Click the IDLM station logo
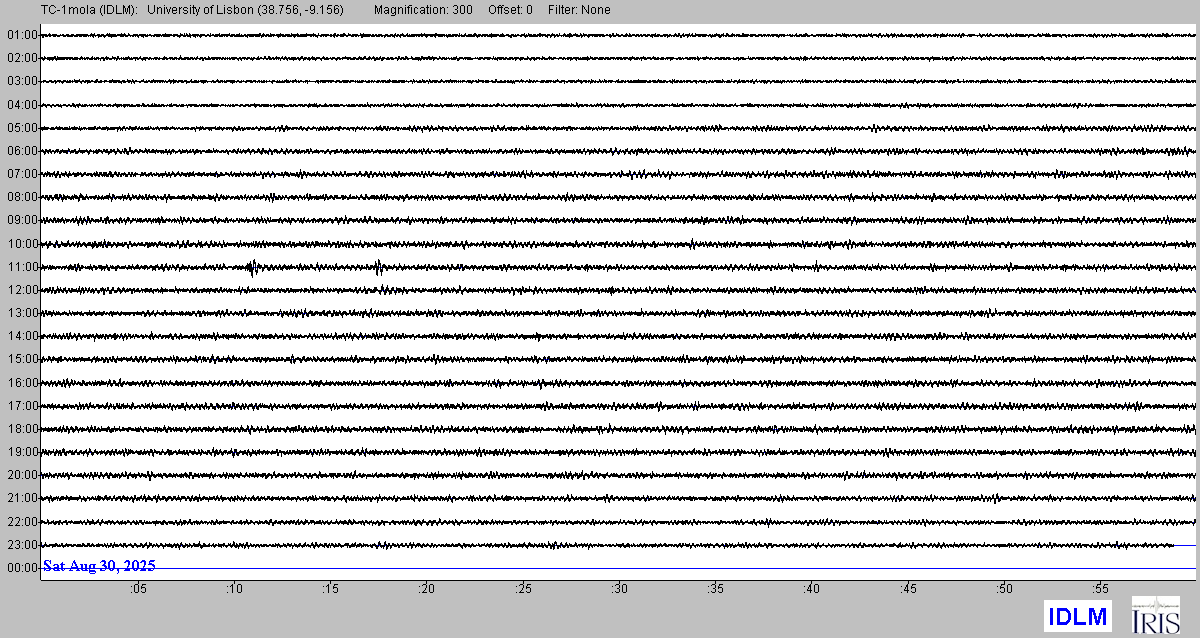1200x638 pixels. [x=1077, y=617]
